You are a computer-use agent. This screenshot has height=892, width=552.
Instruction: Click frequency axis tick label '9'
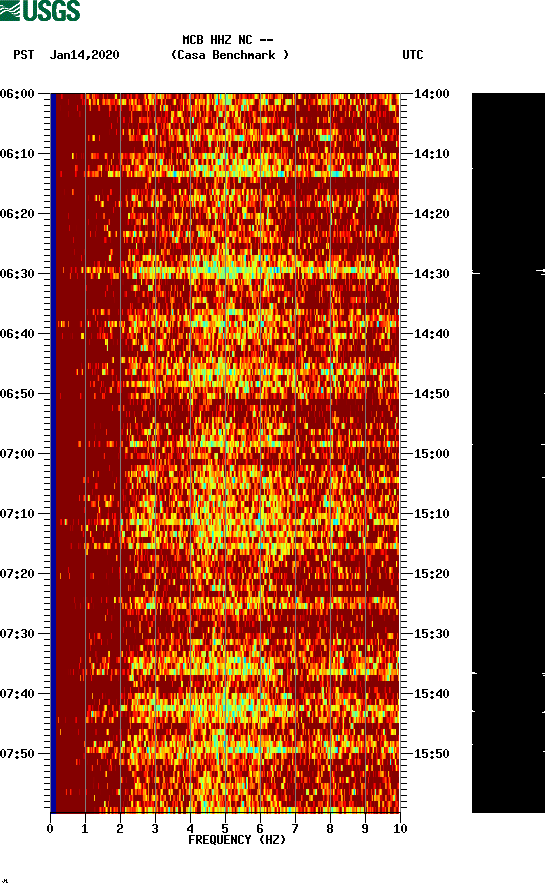click(x=365, y=829)
